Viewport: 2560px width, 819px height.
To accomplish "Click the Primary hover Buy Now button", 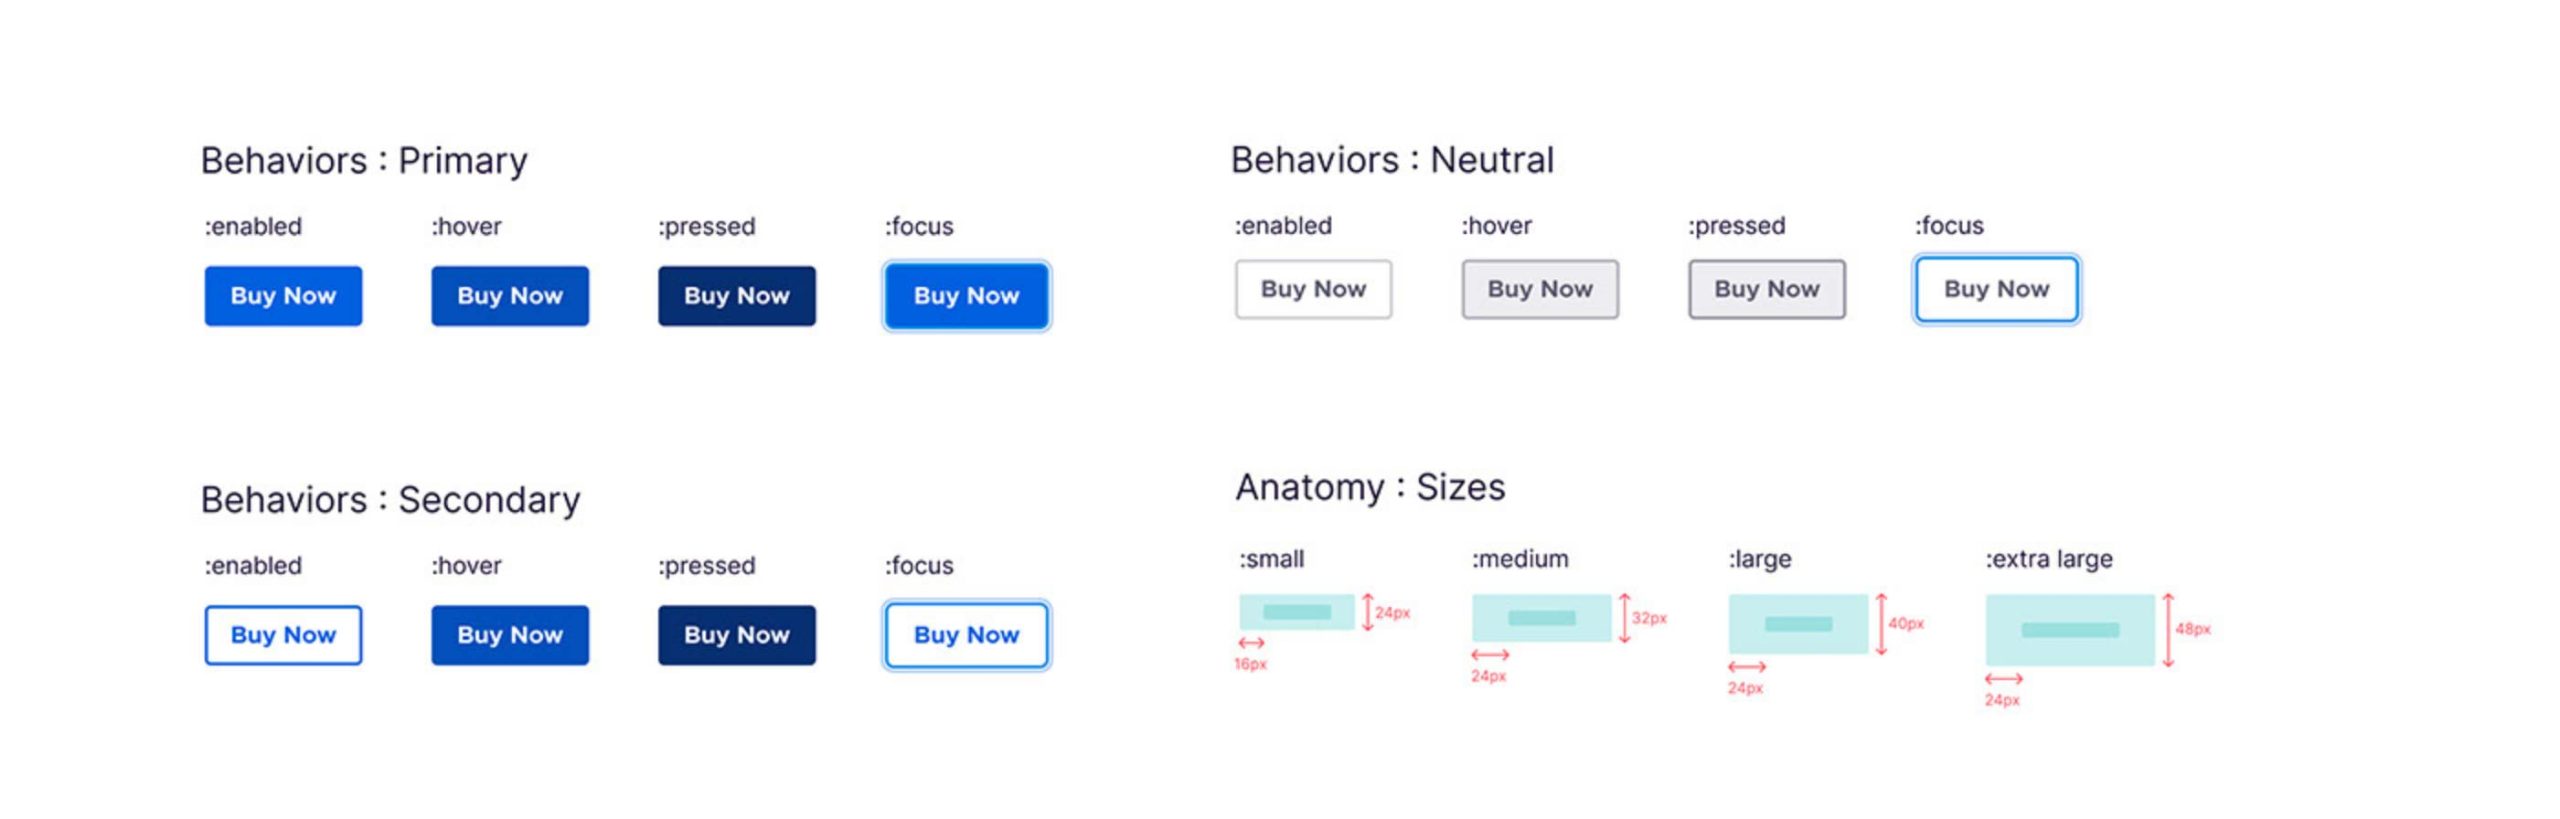I will click(510, 296).
